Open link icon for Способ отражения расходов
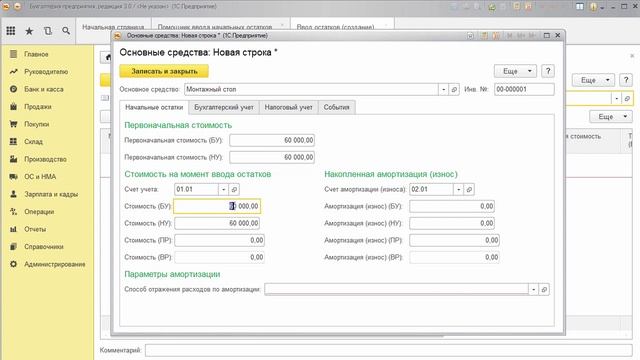The width and height of the screenshot is (640, 360). click(544, 289)
